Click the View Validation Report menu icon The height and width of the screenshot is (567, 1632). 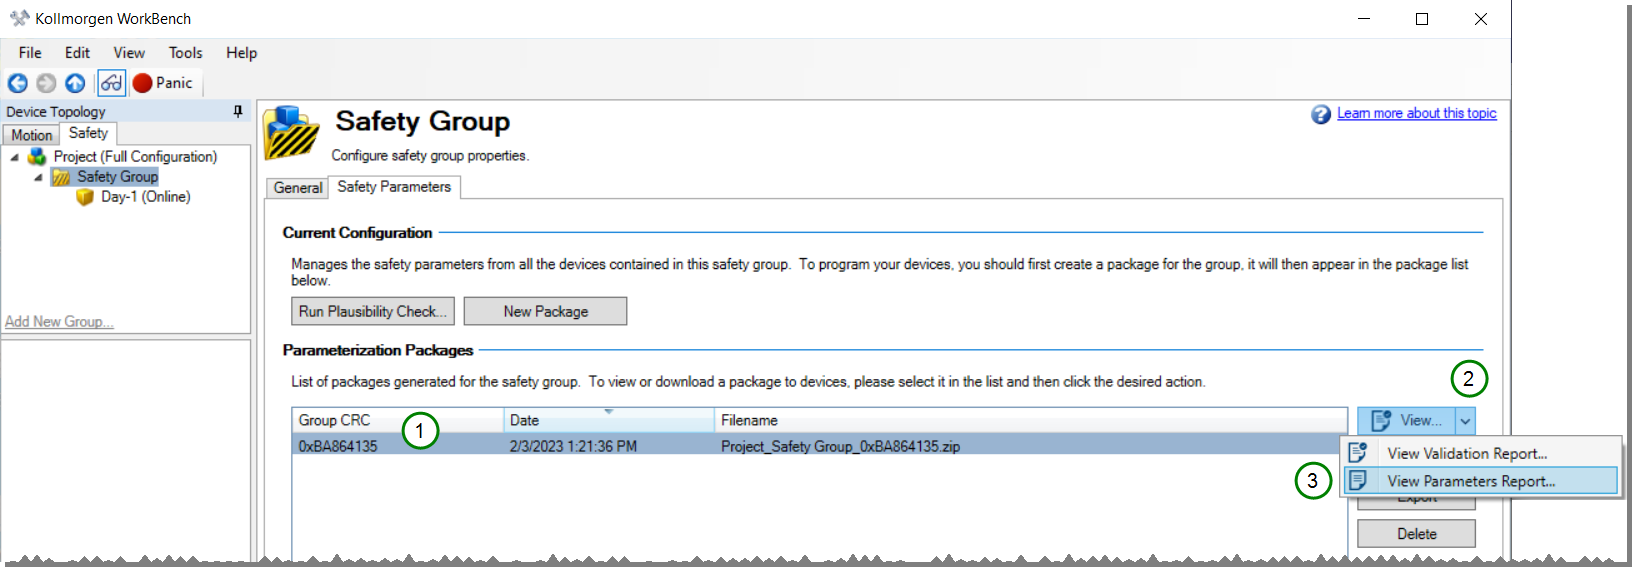click(x=1358, y=453)
